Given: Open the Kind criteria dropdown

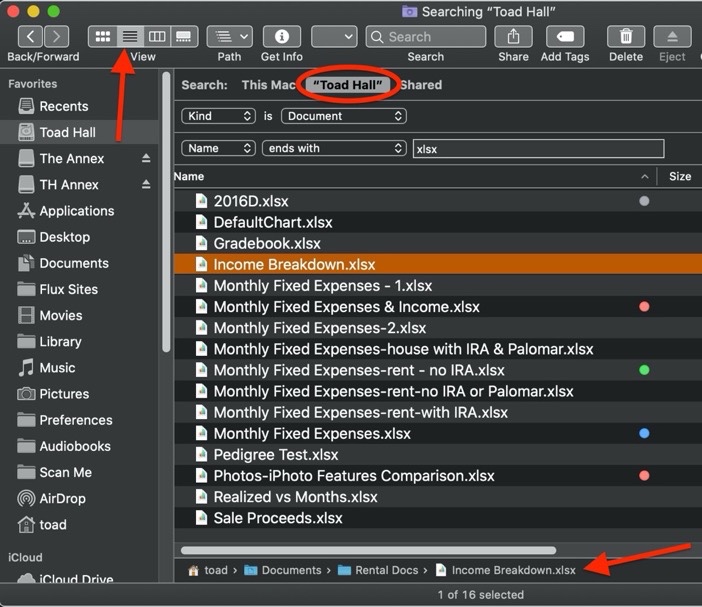Looking at the screenshot, I should point(218,116).
